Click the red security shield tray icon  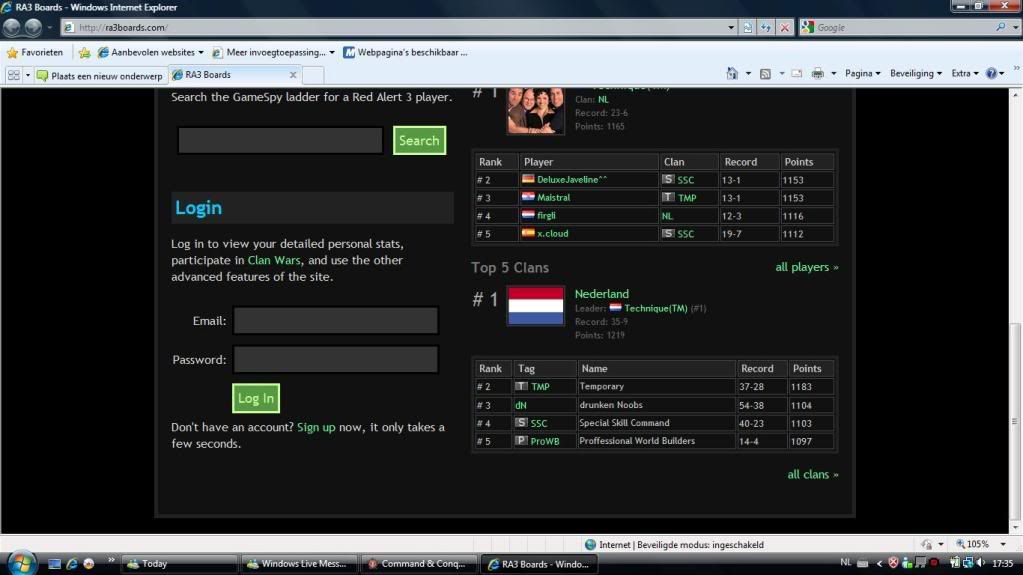893,563
